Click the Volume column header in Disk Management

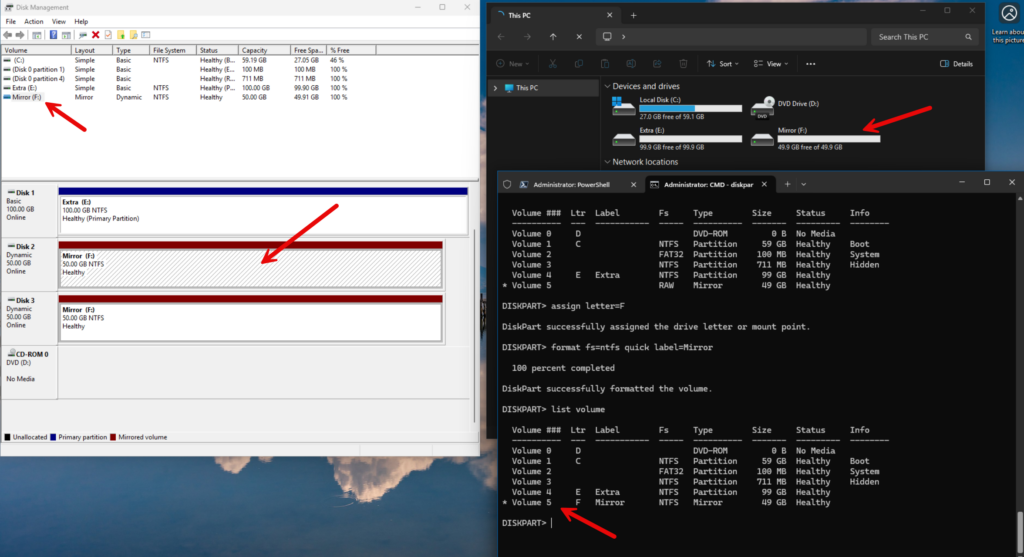[36, 50]
